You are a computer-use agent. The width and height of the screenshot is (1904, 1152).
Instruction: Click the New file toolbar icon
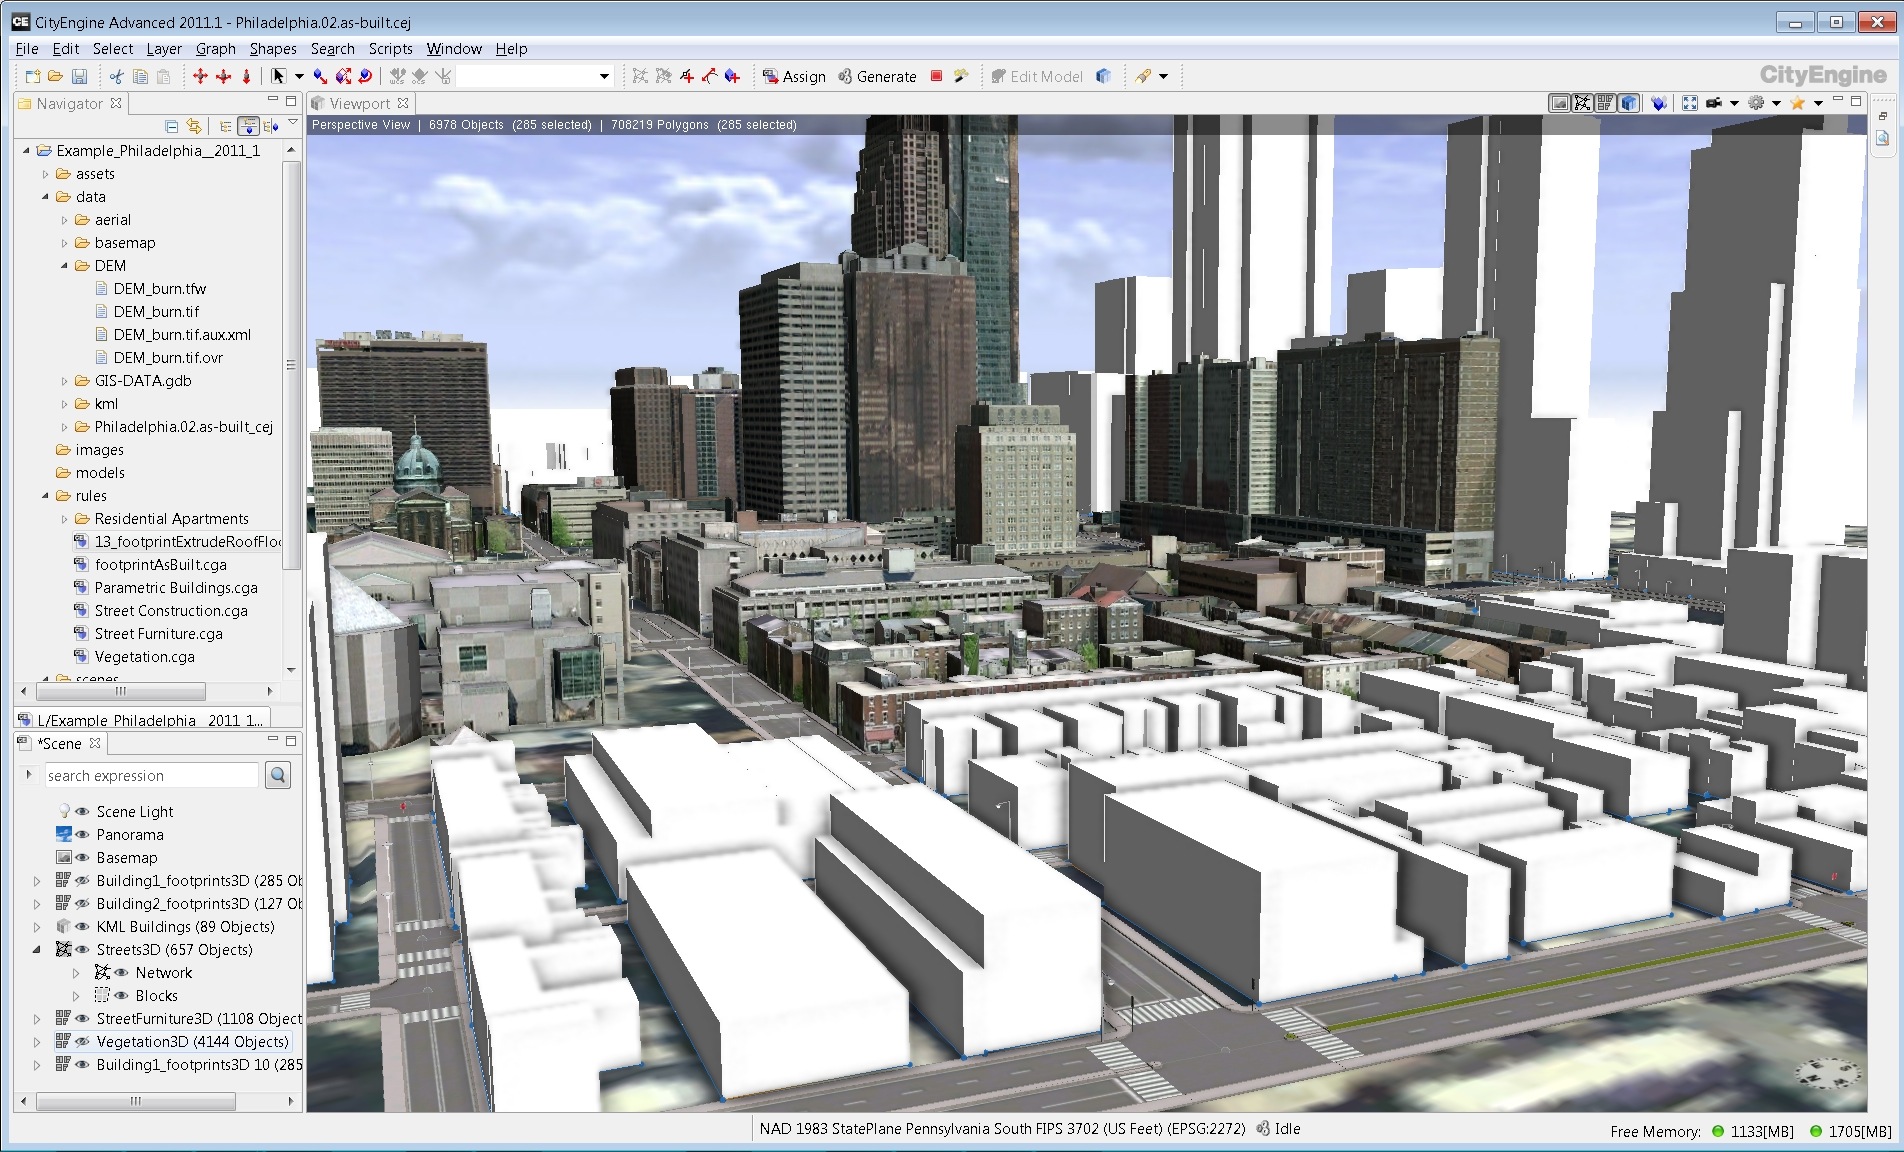(x=32, y=76)
